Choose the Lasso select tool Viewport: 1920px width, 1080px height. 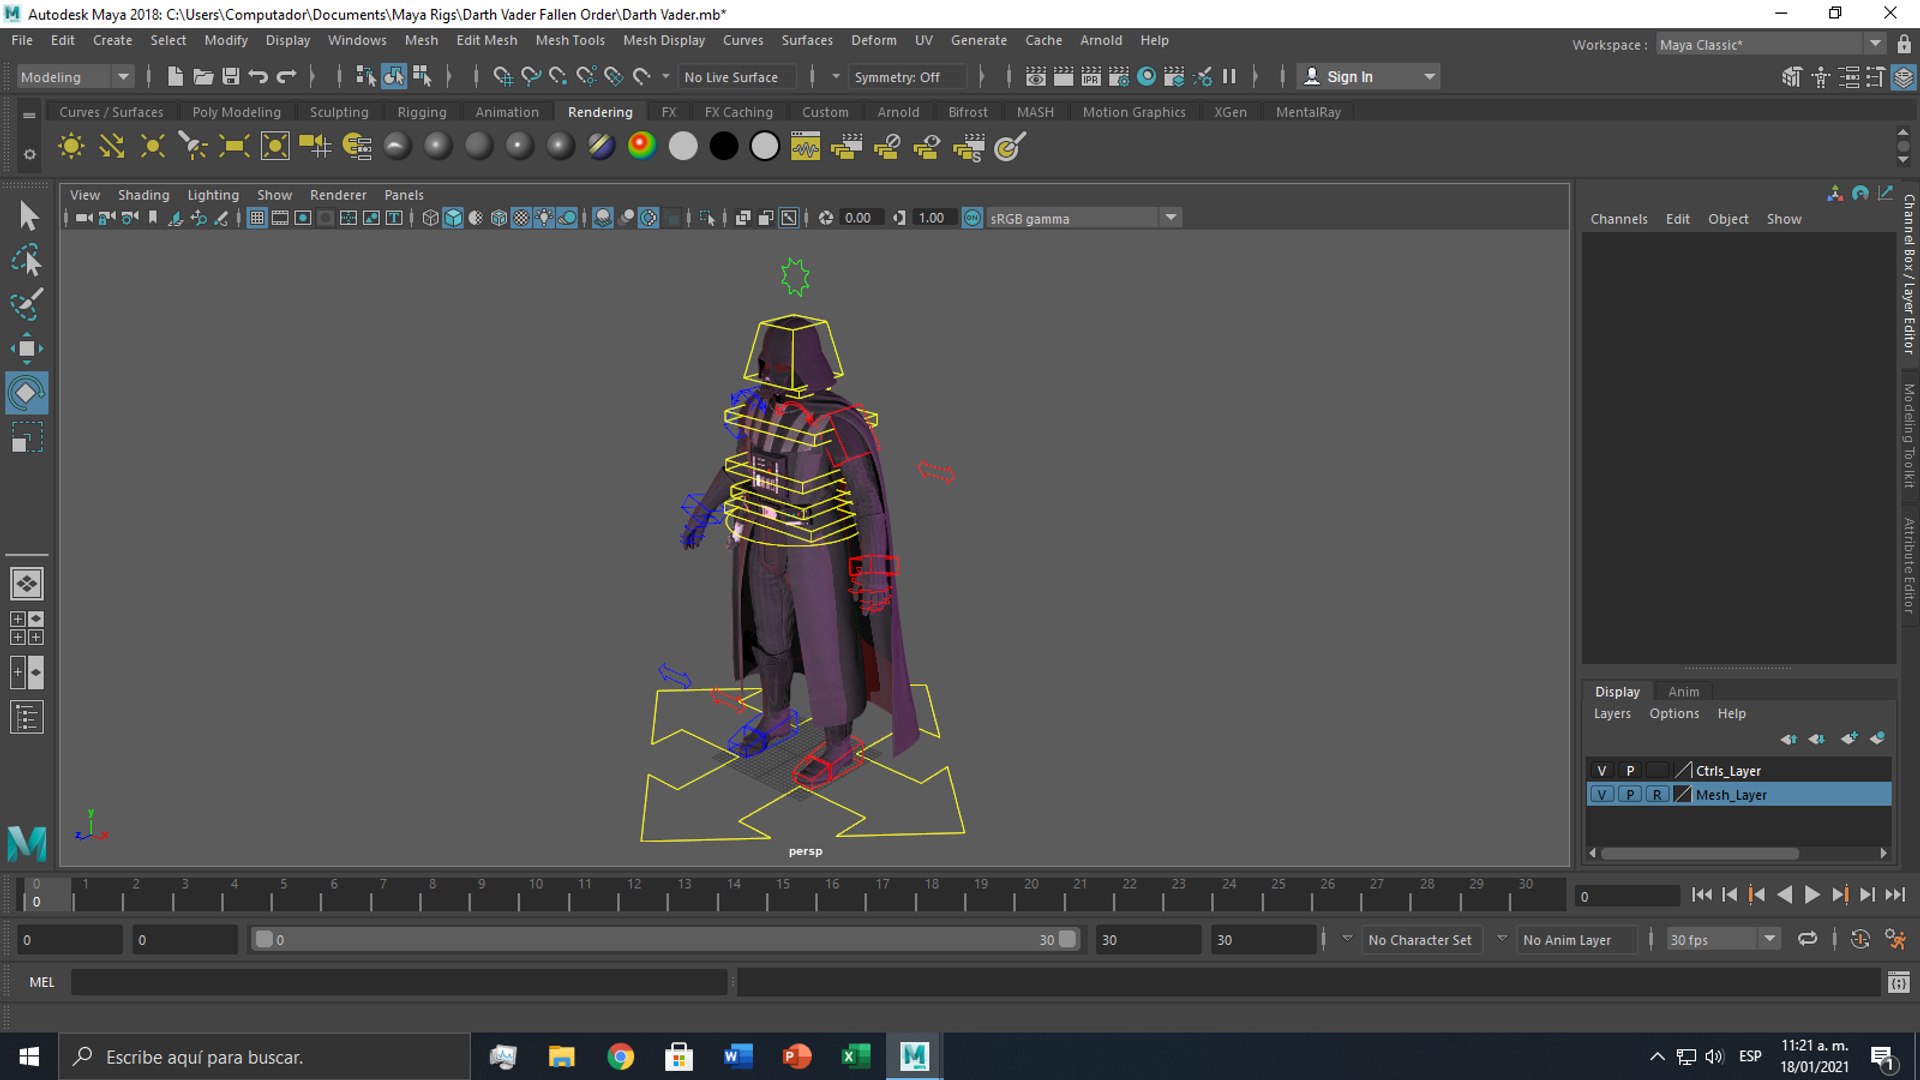click(x=28, y=260)
